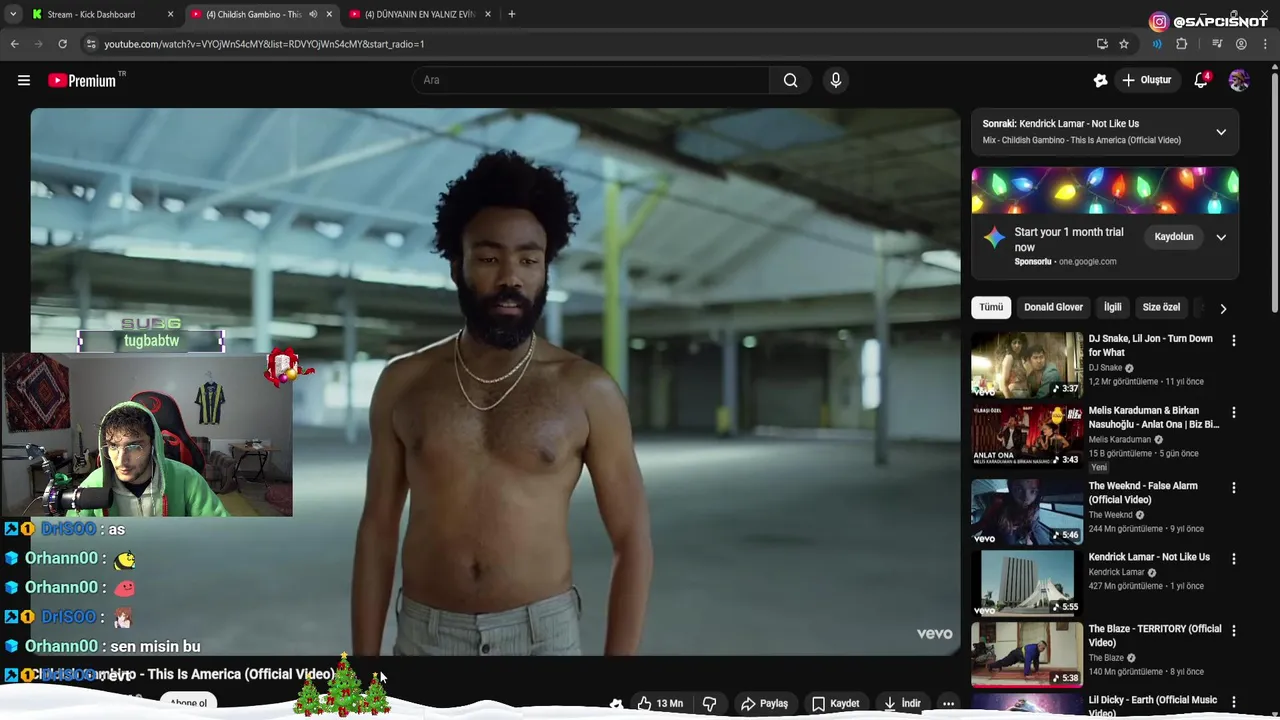The height and width of the screenshot is (720, 1280).
Task: Click Kaydolun on the Google One ad
Action: tap(1174, 237)
